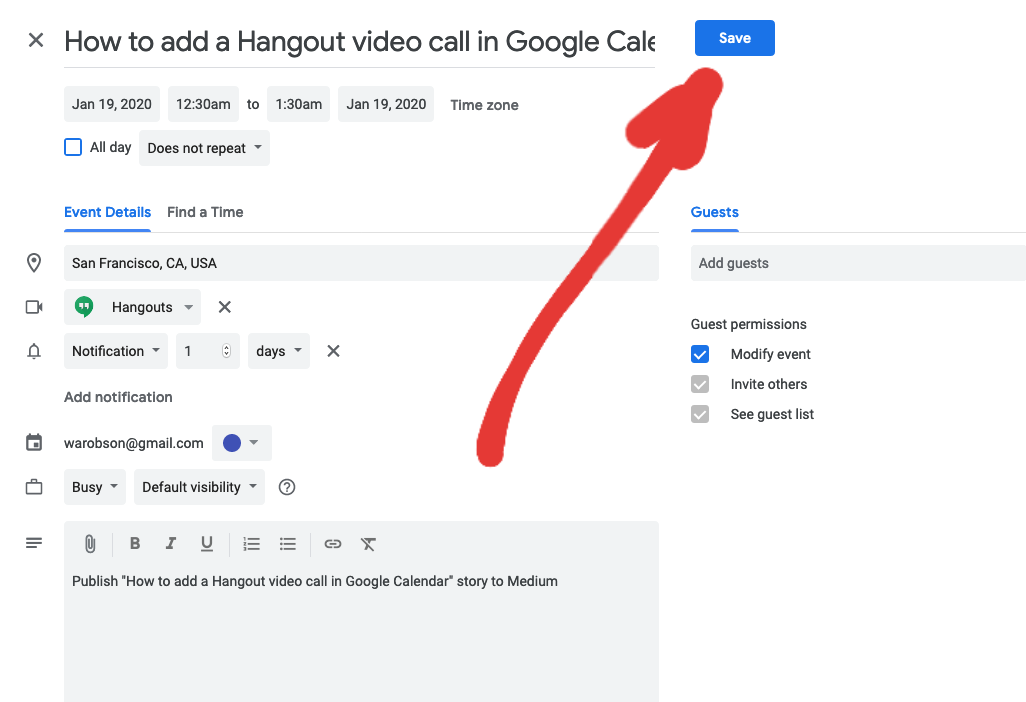Image resolution: width=1026 pixels, height=702 pixels.
Task: Save the event
Action: coord(735,38)
